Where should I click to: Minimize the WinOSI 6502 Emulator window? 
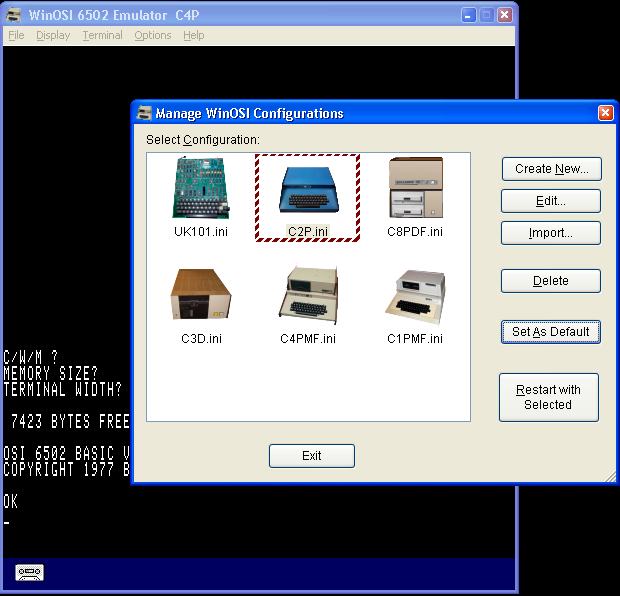click(469, 15)
